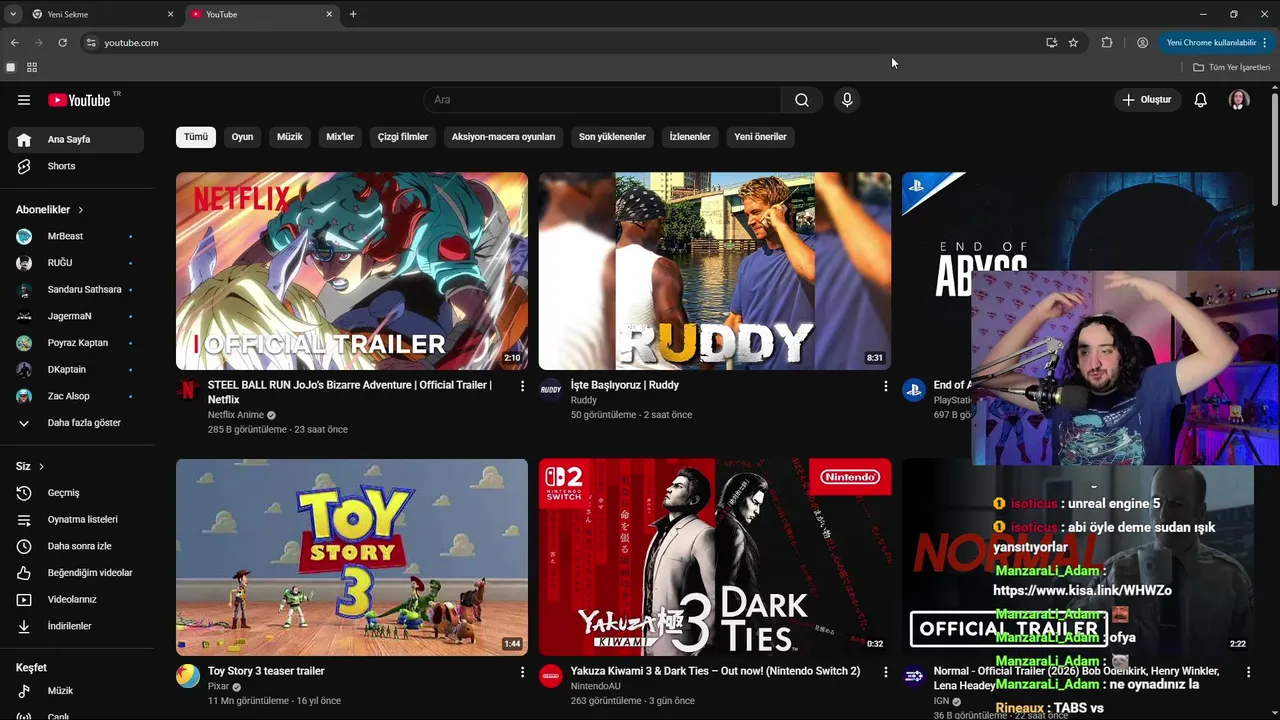Open Tüm Yer İşaretleri bookmarks folder

click(x=1231, y=67)
